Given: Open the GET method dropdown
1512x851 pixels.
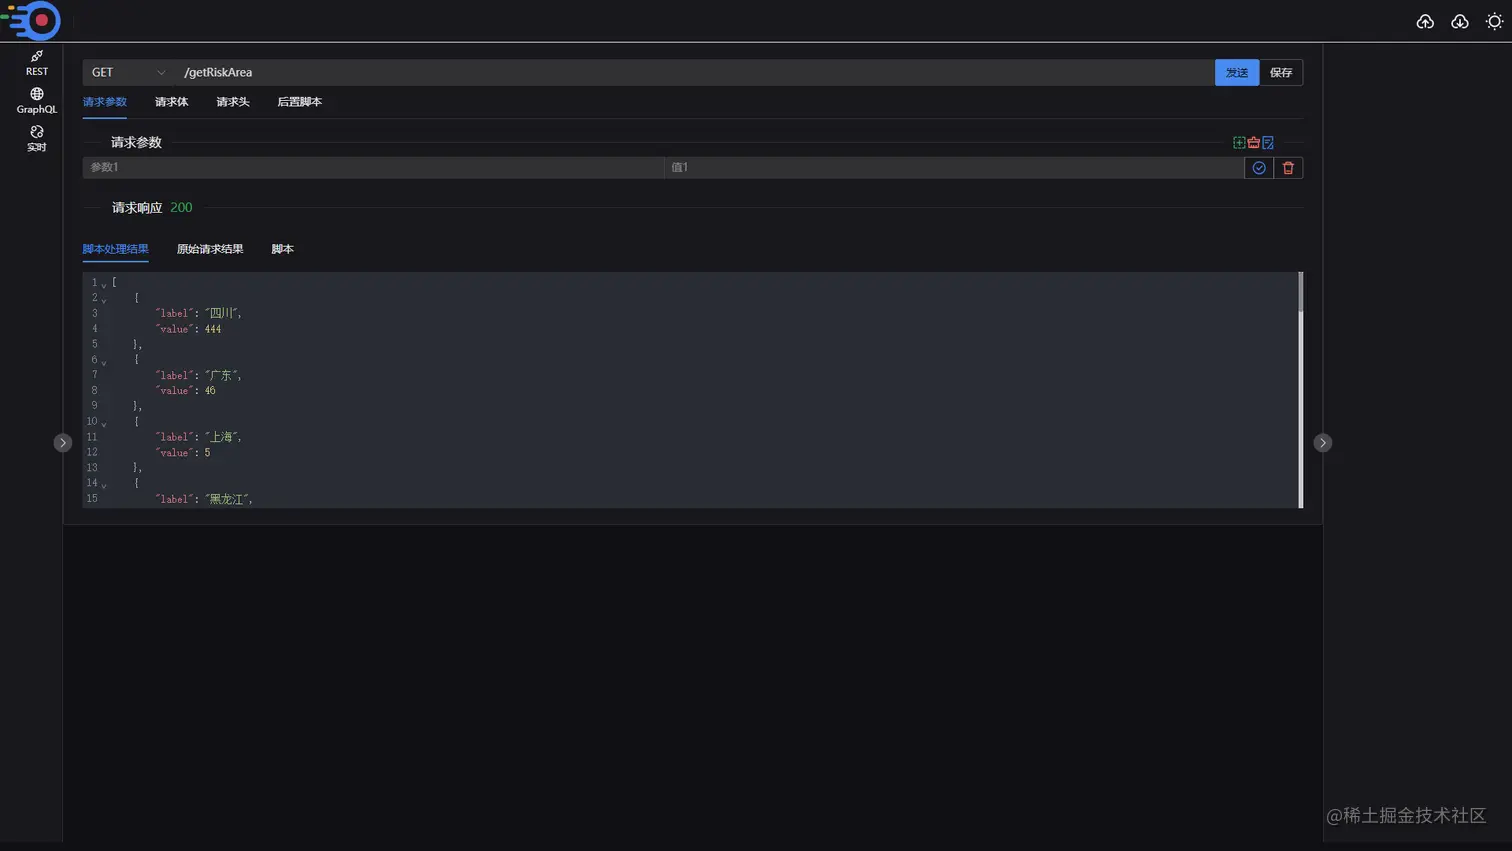Looking at the screenshot, I should [x=128, y=72].
